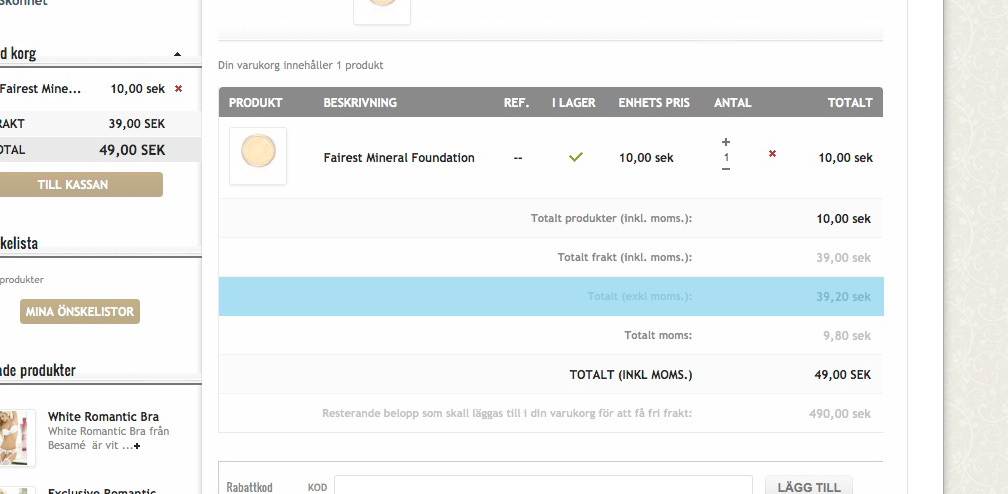
Task: Open MINA ÖNSKELISTOR wishlists
Action: click(x=80, y=311)
